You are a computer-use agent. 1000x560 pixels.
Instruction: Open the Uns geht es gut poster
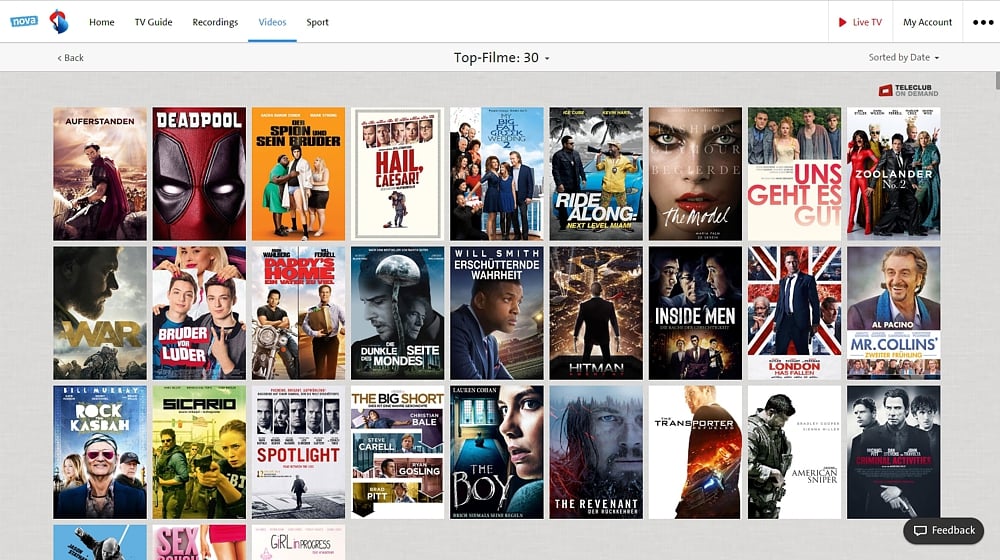(795, 173)
